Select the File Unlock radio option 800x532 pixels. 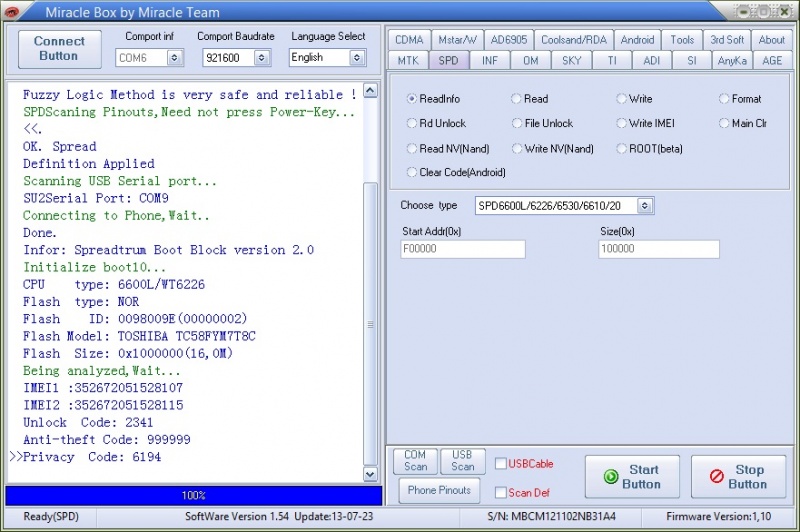pyautogui.click(x=517, y=123)
